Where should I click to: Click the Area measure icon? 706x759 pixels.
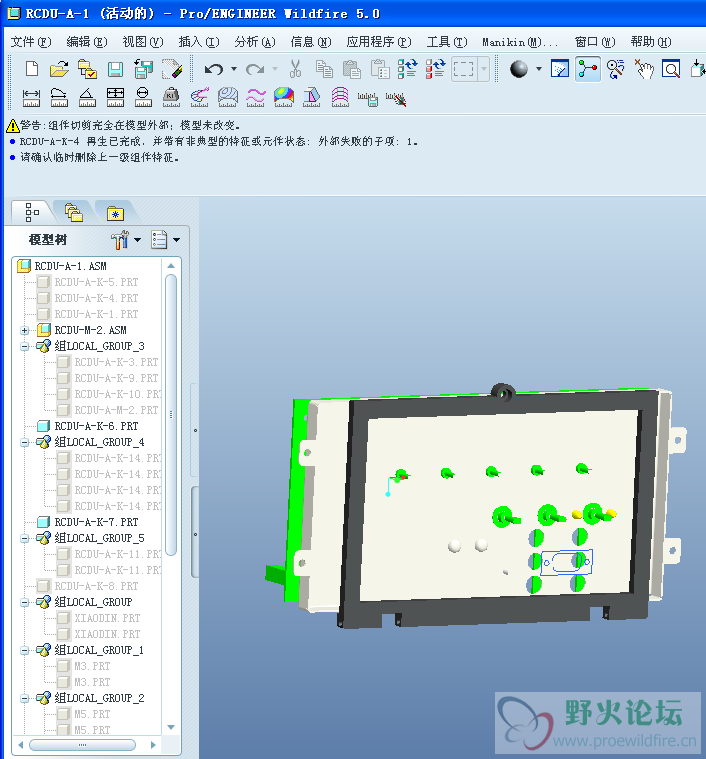[x=115, y=97]
